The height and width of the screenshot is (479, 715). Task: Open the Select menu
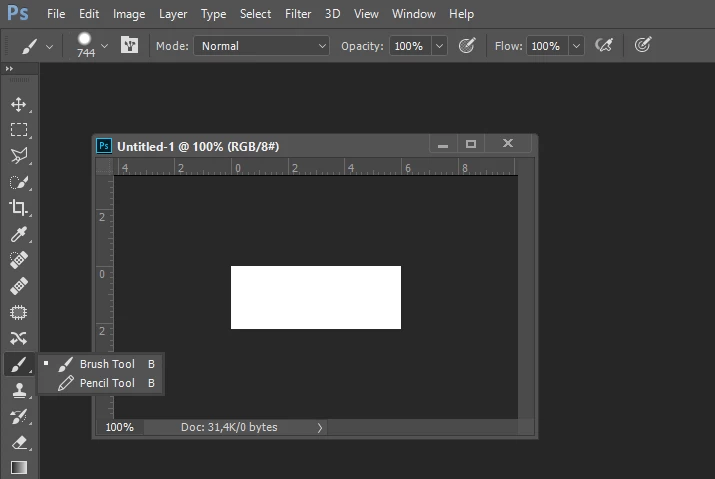point(255,14)
